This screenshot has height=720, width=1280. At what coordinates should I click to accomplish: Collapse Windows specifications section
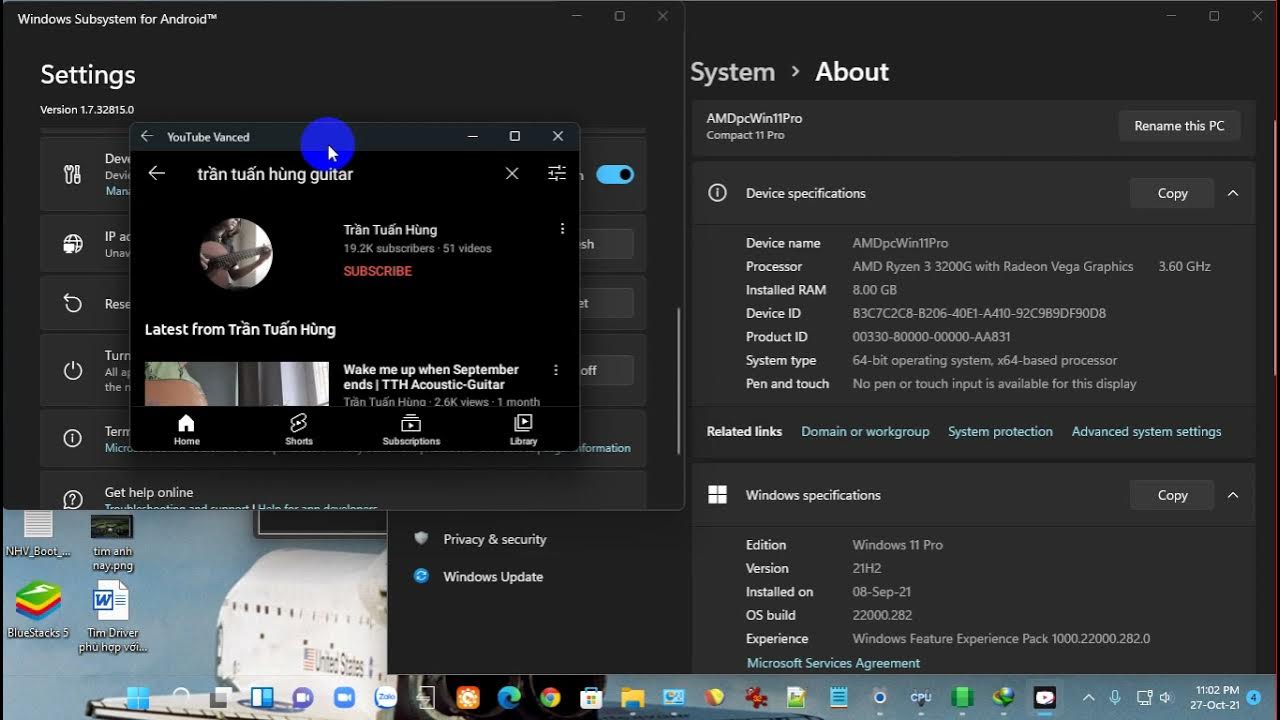(1233, 495)
